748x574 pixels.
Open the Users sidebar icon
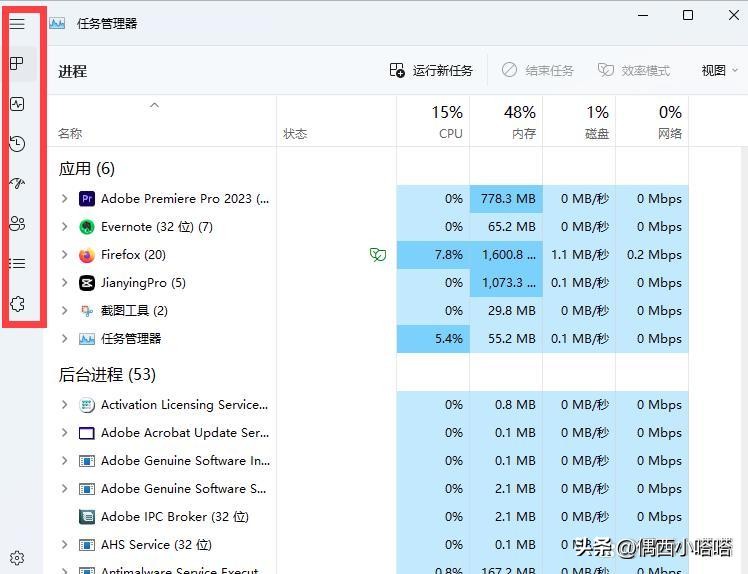pos(17,223)
